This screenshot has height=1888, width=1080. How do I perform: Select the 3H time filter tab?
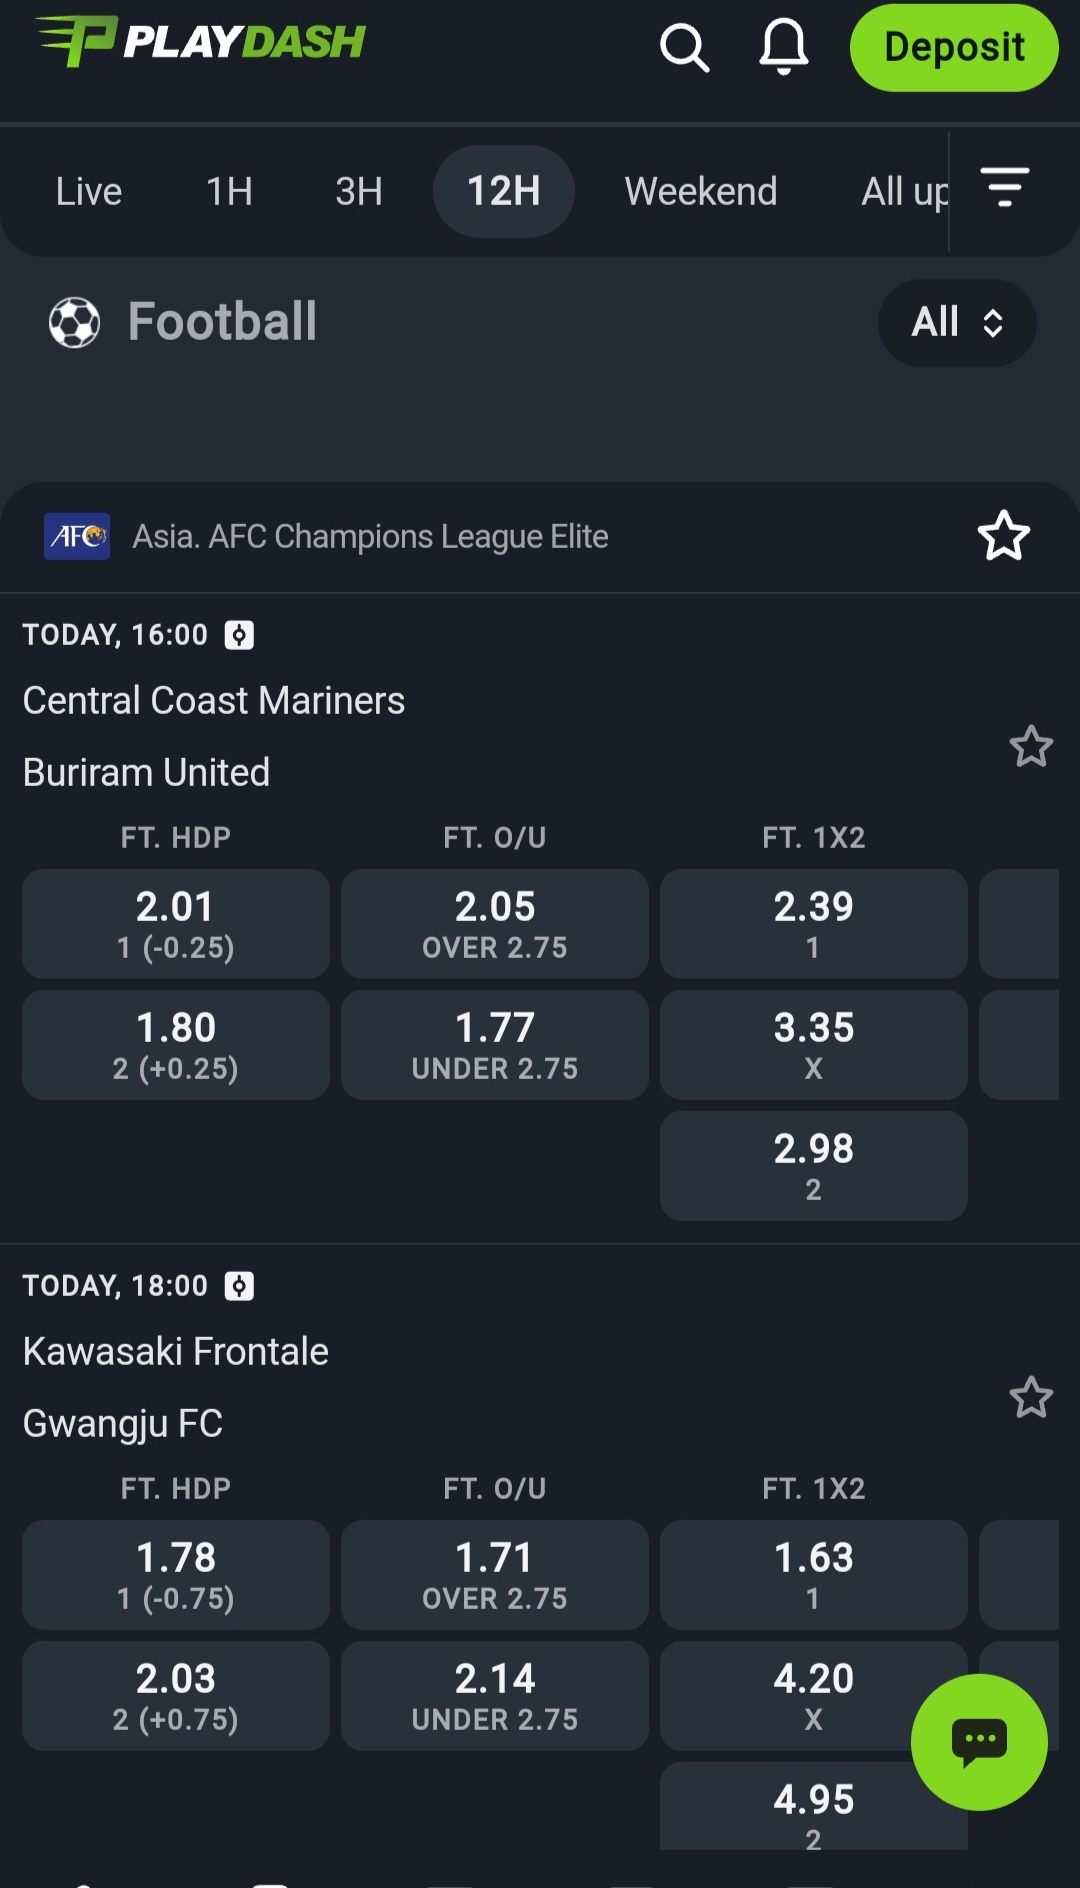click(x=358, y=191)
